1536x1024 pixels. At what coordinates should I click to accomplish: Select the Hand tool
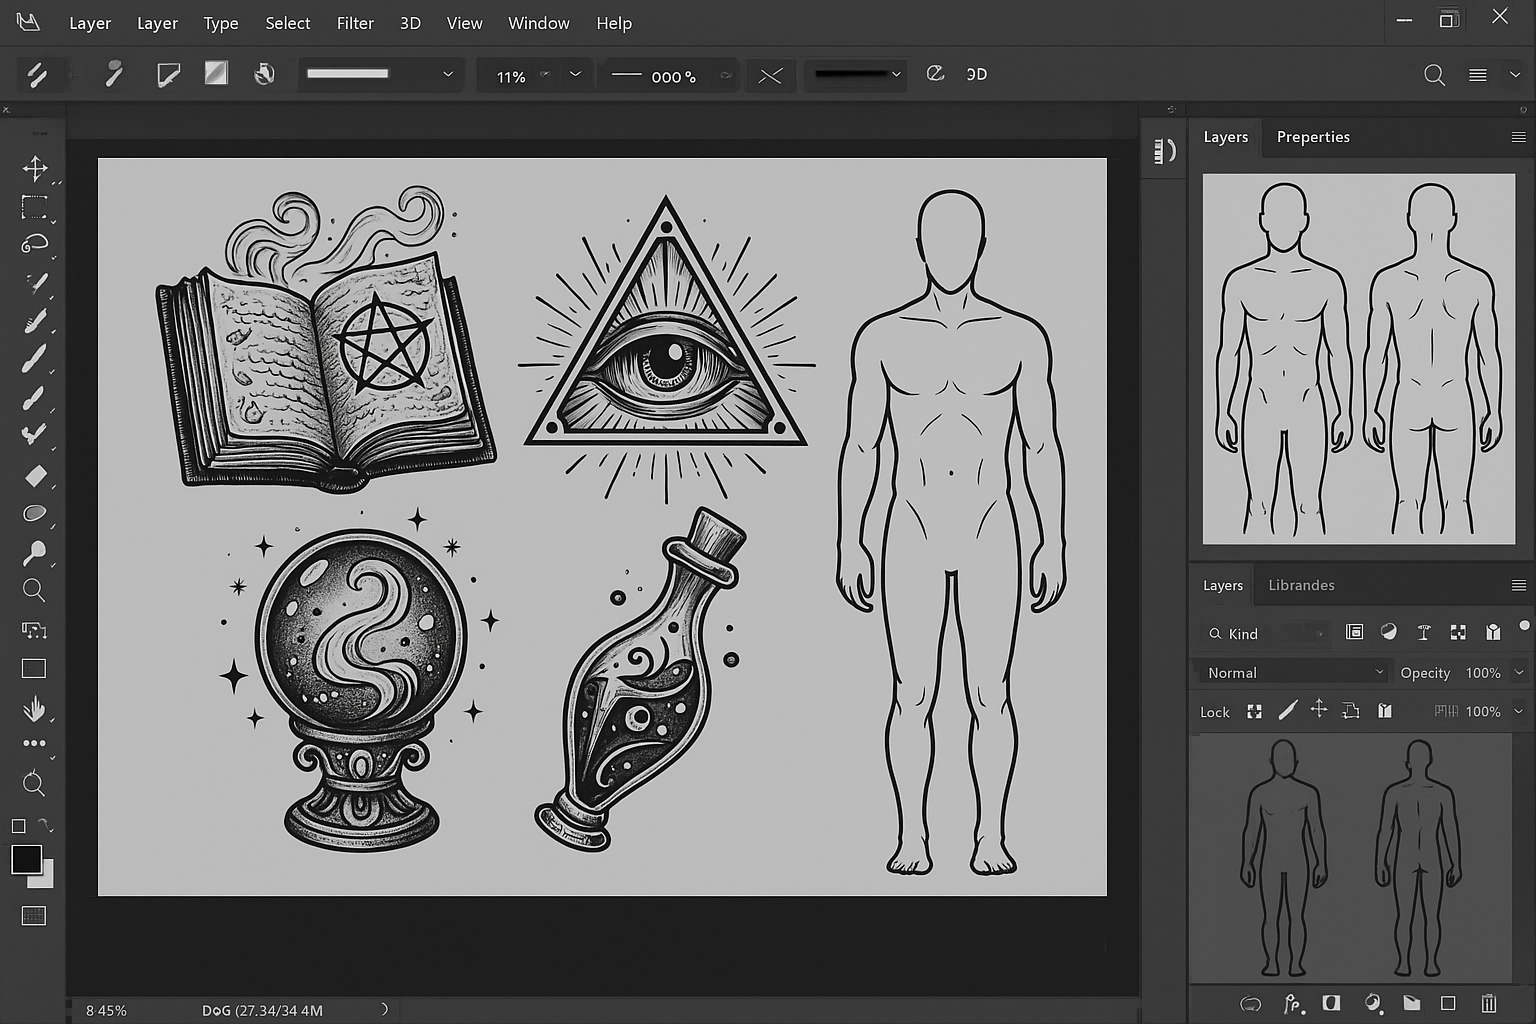34,709
